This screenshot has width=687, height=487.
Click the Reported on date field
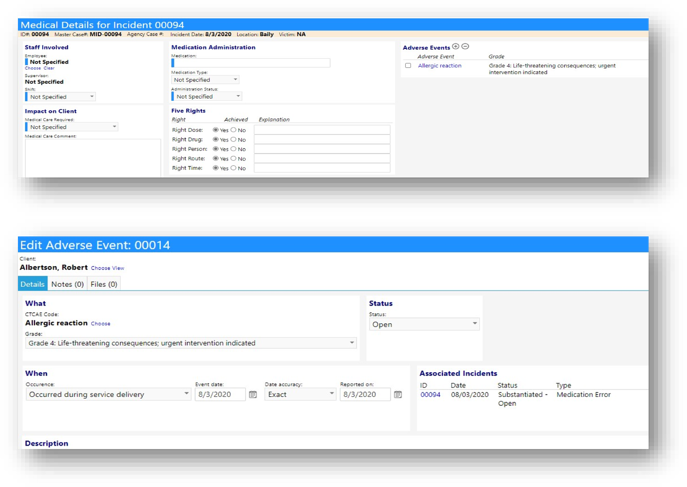(x=365, y=395)
